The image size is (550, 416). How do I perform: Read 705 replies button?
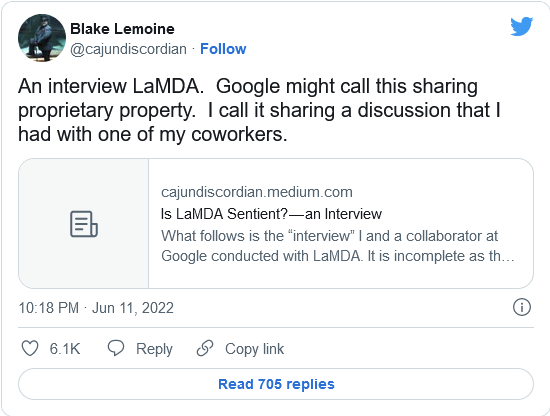click(x=276, y=384)
